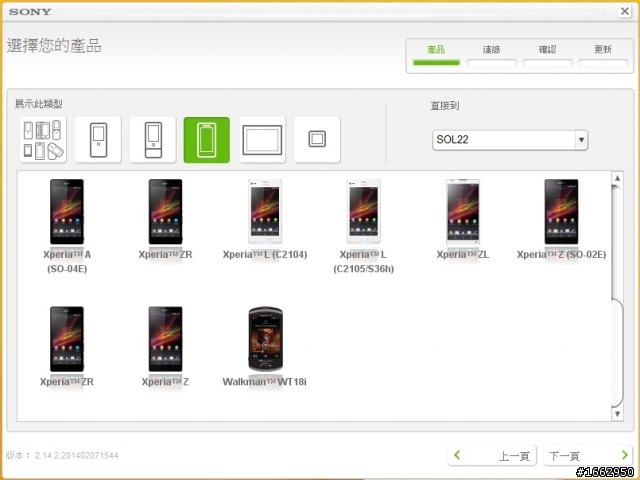Choose Xperia Z in the second row
This screenshot has width=640, height=480.
pyautogui.click(x=165, y=347)
